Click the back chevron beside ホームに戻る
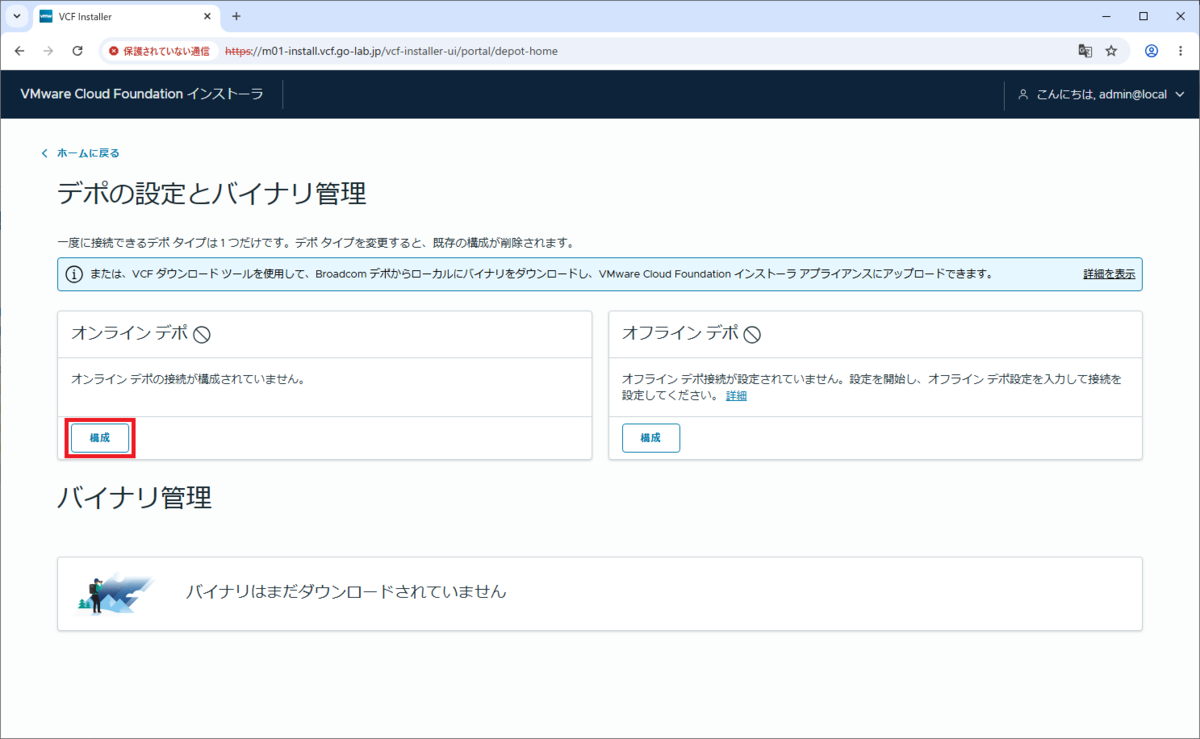The image size is (1200, 739). pos(44,153)
